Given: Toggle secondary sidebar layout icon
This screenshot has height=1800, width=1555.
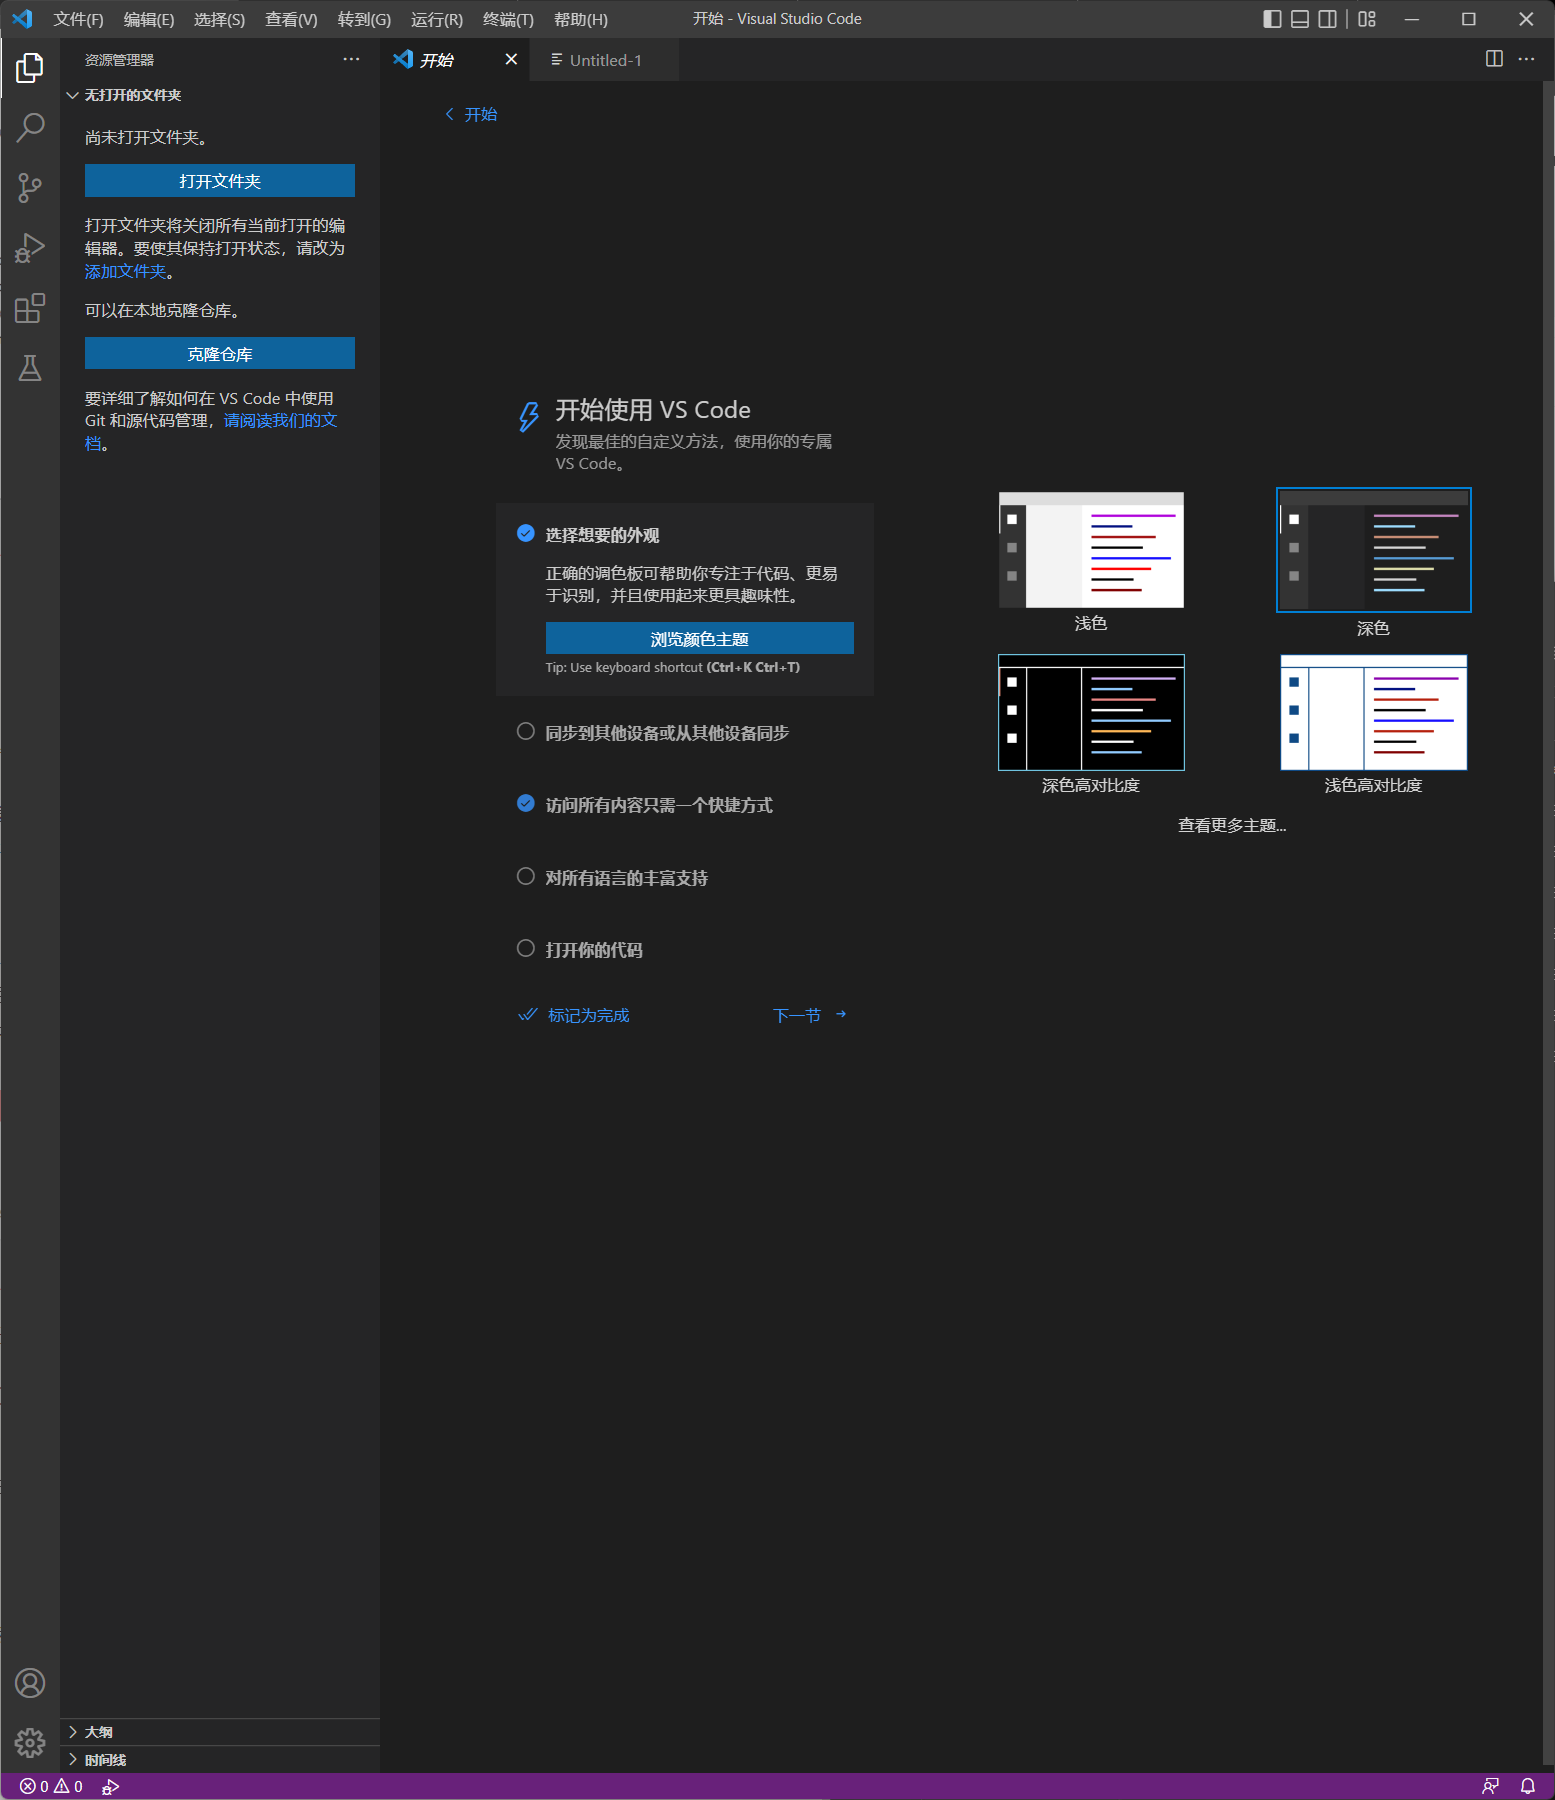Looking at the screenshot, I should [x=1327, y=19].
